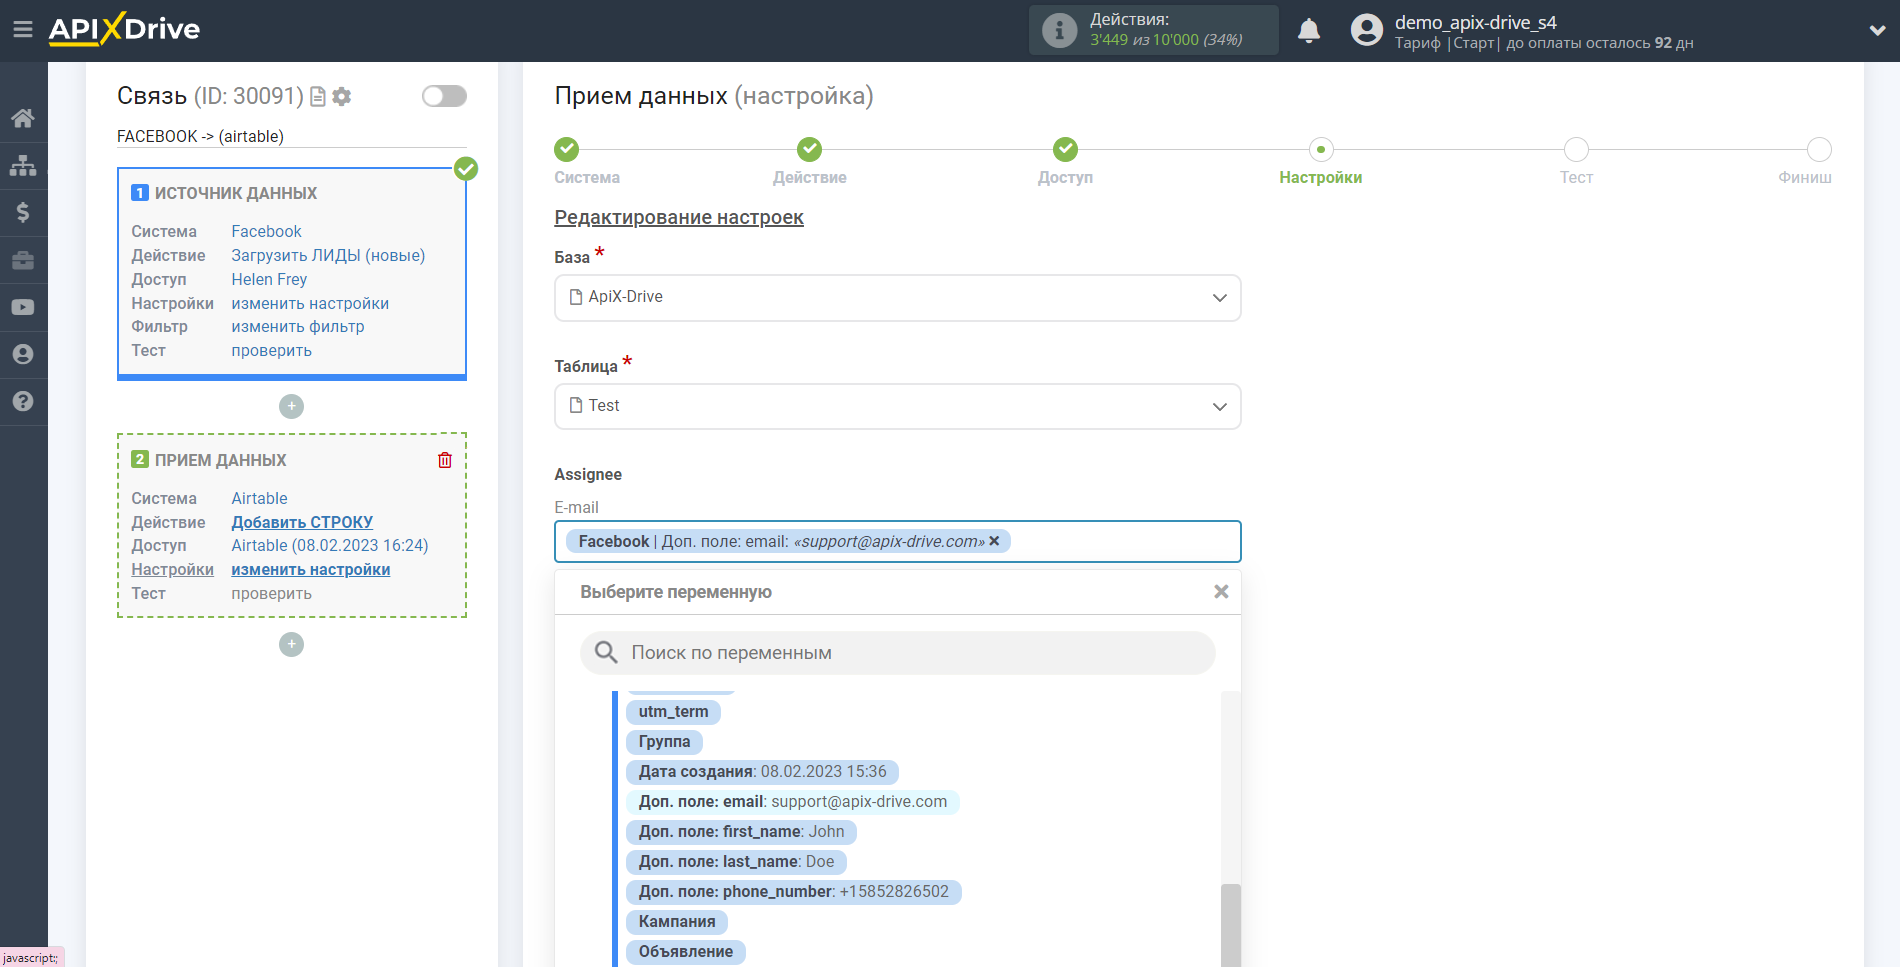Expand the Таблица dropdown Test

[897, 407]
